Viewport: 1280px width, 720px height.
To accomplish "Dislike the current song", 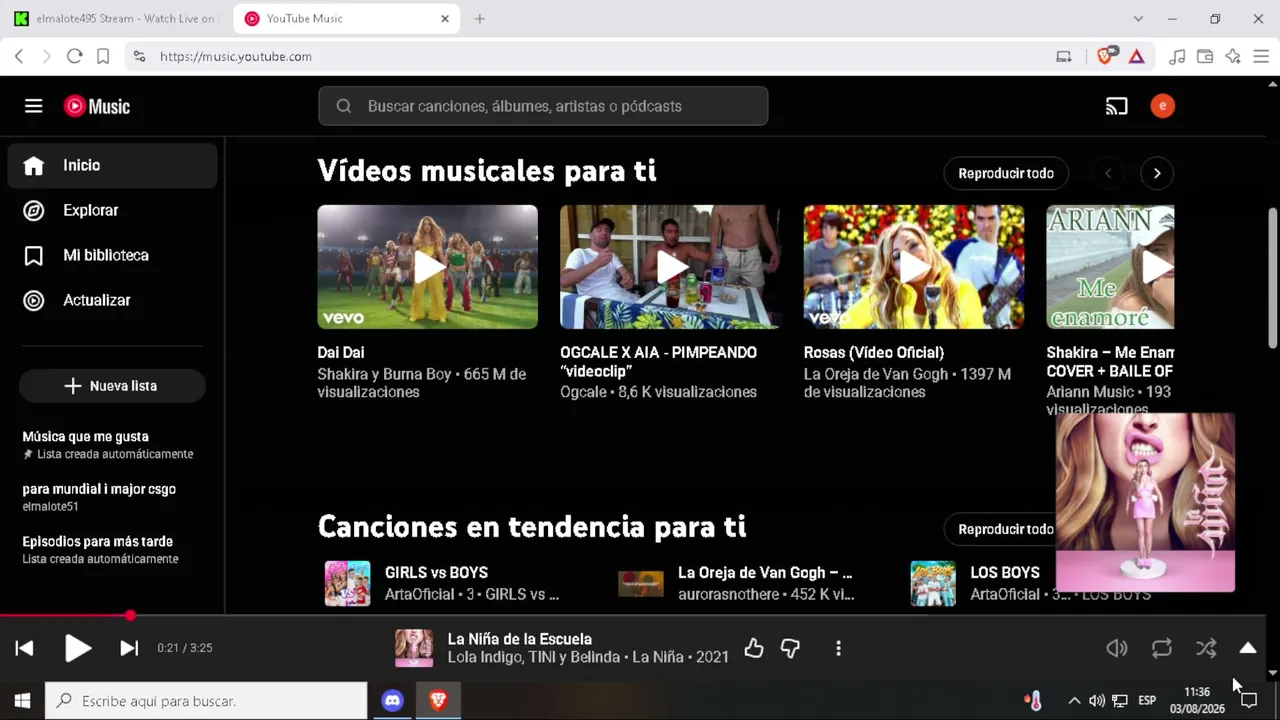I will (790, 649).
